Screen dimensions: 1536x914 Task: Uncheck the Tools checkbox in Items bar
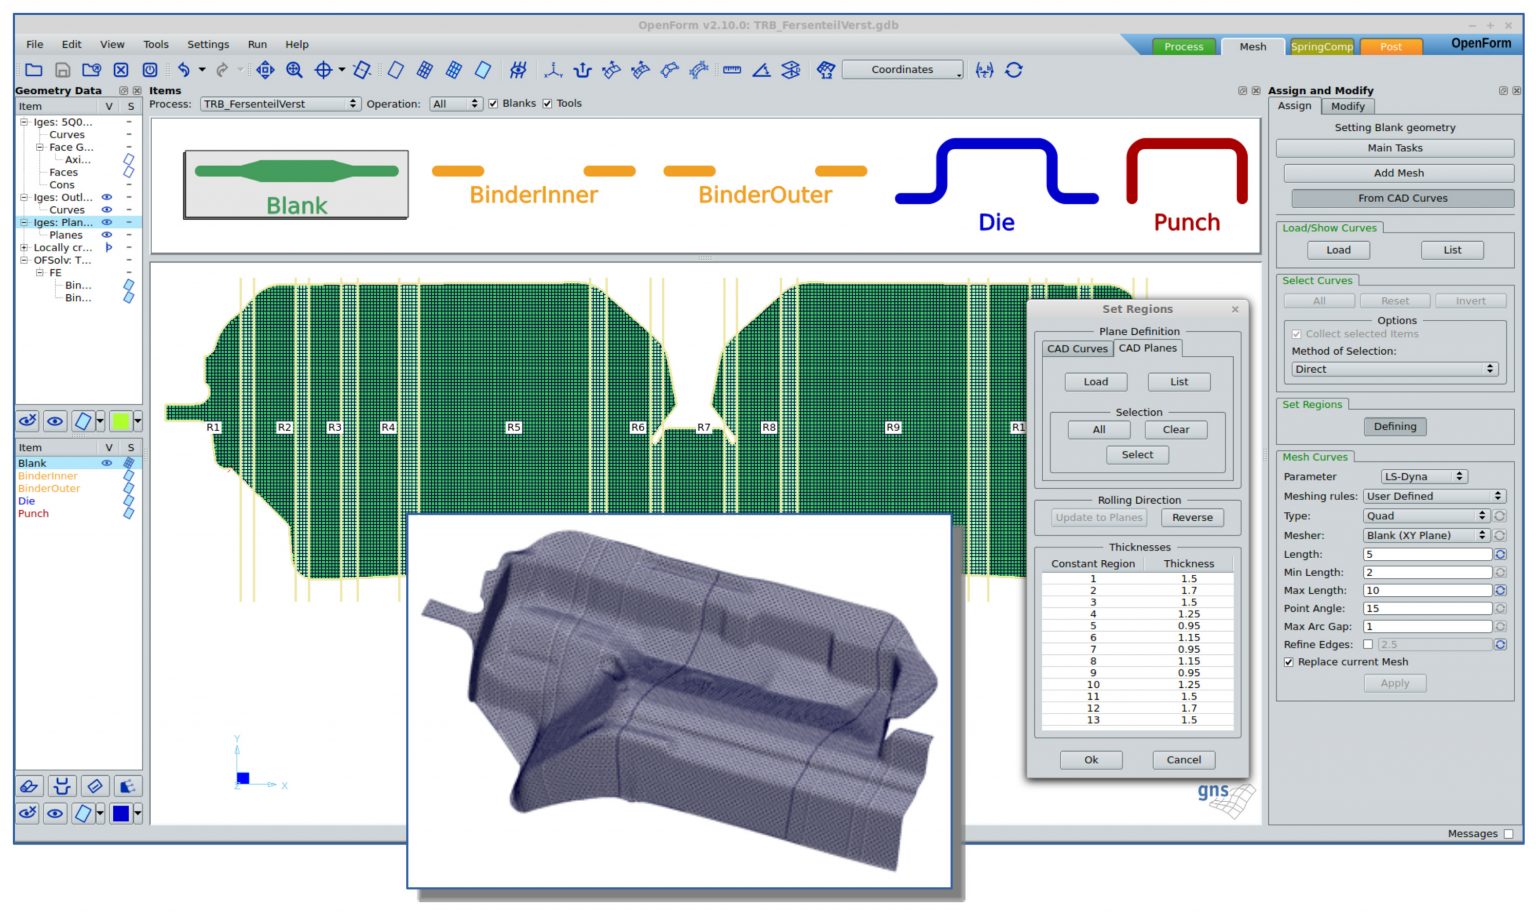(x=547, y=103)
